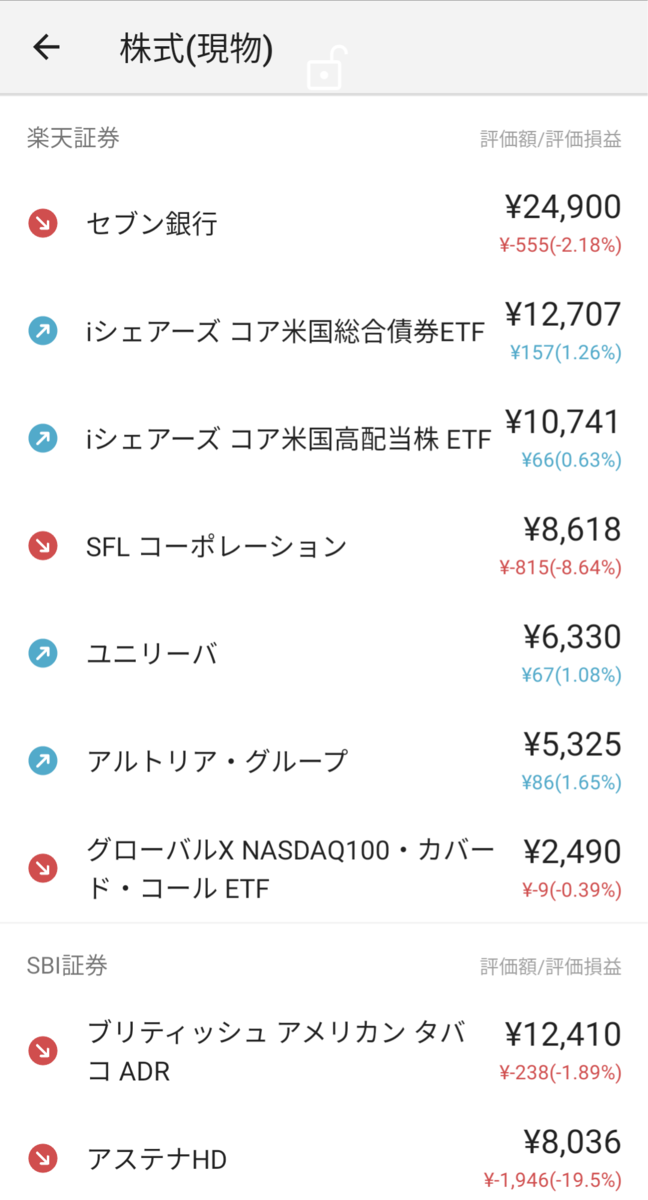Image resolution: width=648 pixels, height=1200 pixels.
Task: Select the 楽天証券 section header
Action: [73, 138]
